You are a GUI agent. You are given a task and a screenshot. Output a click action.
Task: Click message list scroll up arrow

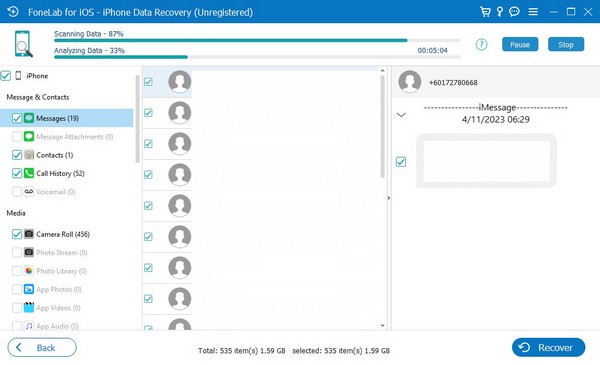tap(382, 70)
